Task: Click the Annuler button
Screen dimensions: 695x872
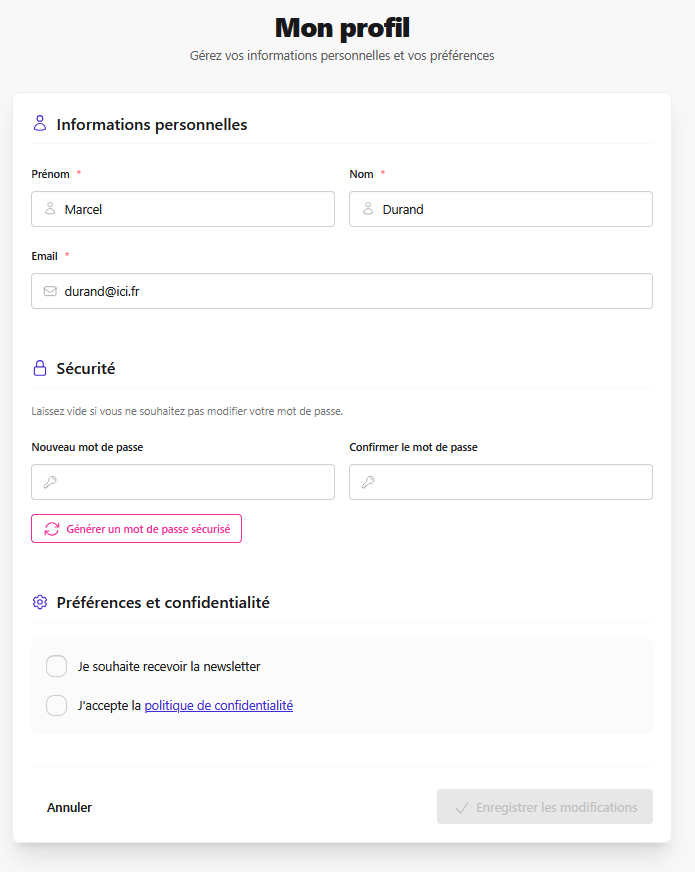Action: point(69,807)
